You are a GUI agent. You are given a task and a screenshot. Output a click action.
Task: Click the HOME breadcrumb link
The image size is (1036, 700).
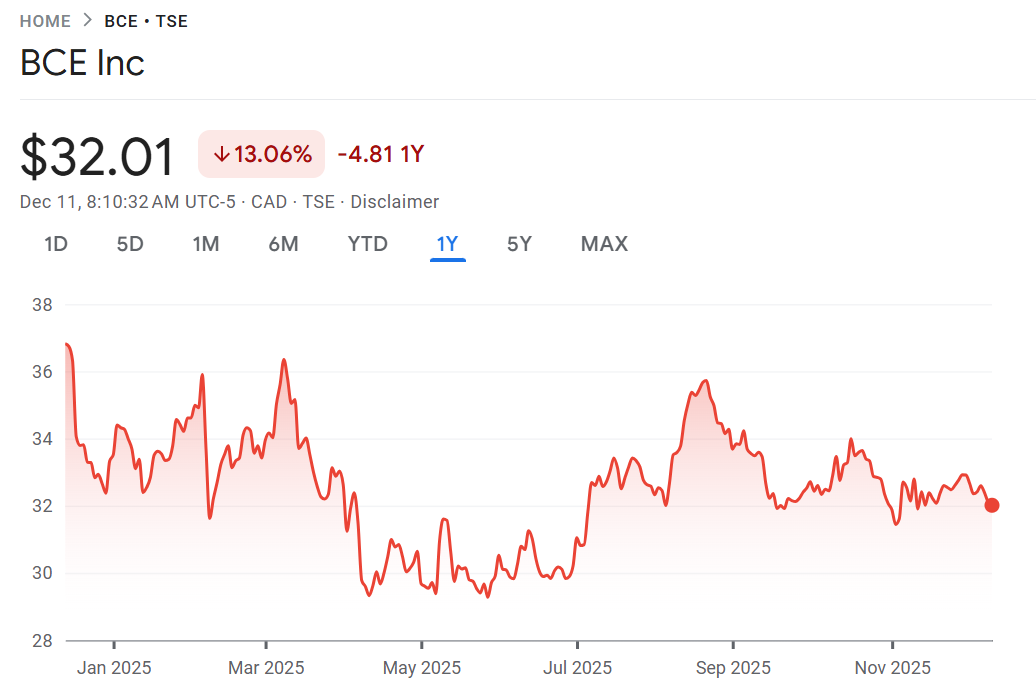(45, 21)
